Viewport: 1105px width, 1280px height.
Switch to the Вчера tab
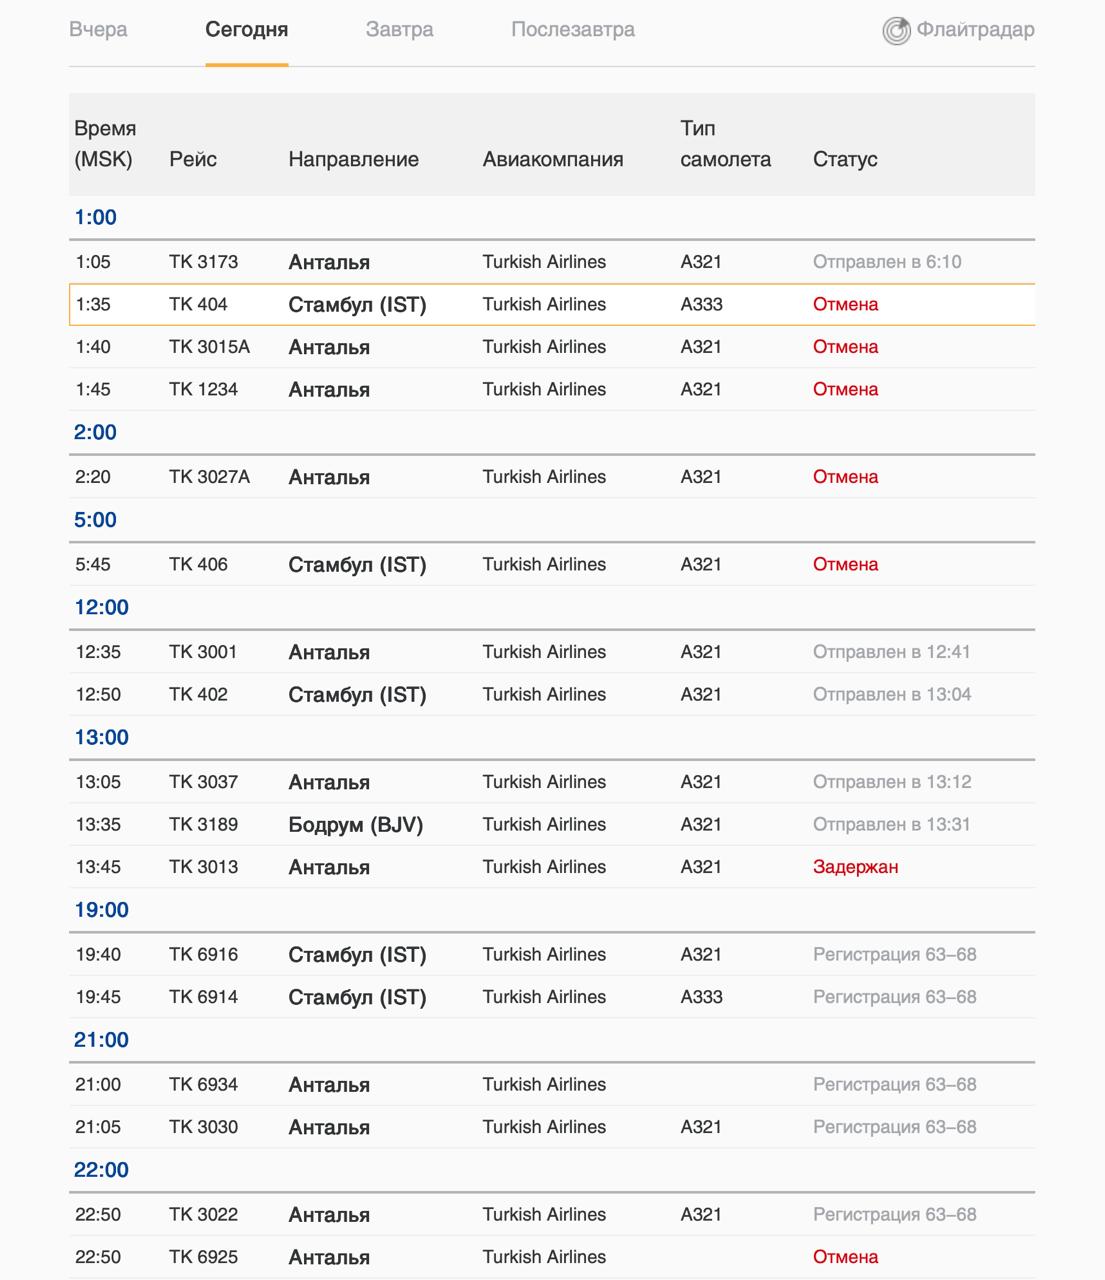pos(98,30)
